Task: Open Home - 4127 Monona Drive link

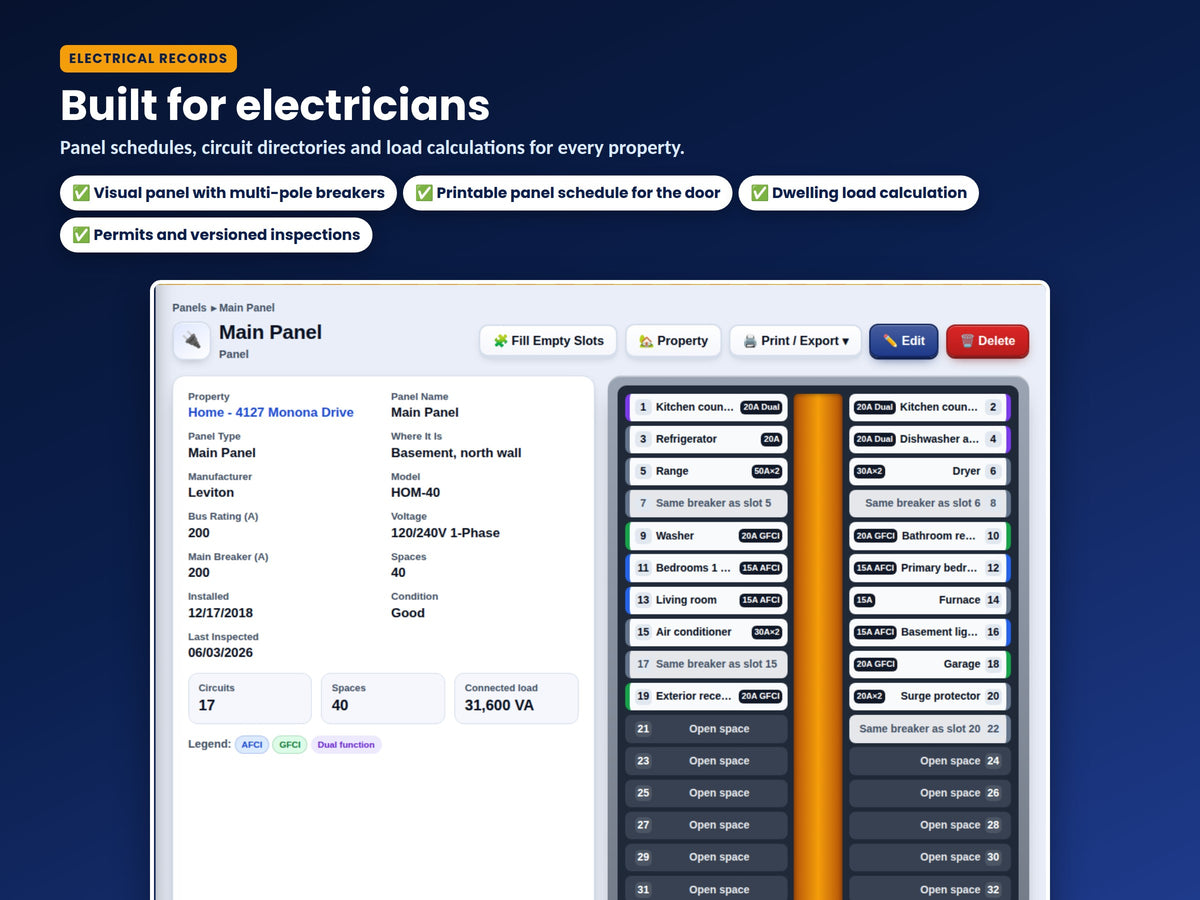Action: [x=271, y=412]
